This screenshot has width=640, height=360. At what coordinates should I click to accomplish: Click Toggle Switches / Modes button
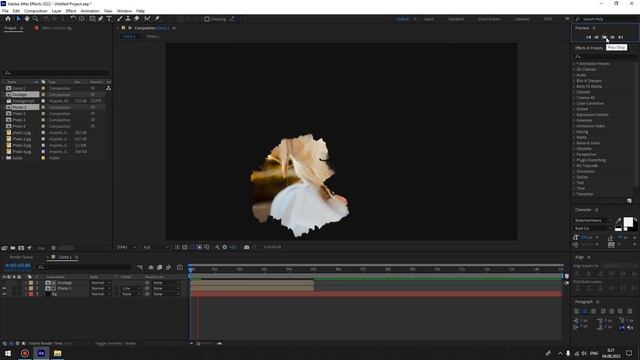116,344
